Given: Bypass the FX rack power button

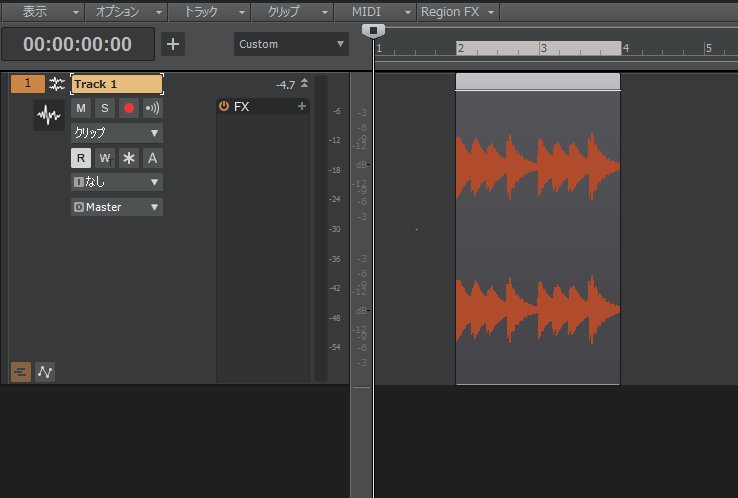Looking at the screenshot, I should pos(224,106).
